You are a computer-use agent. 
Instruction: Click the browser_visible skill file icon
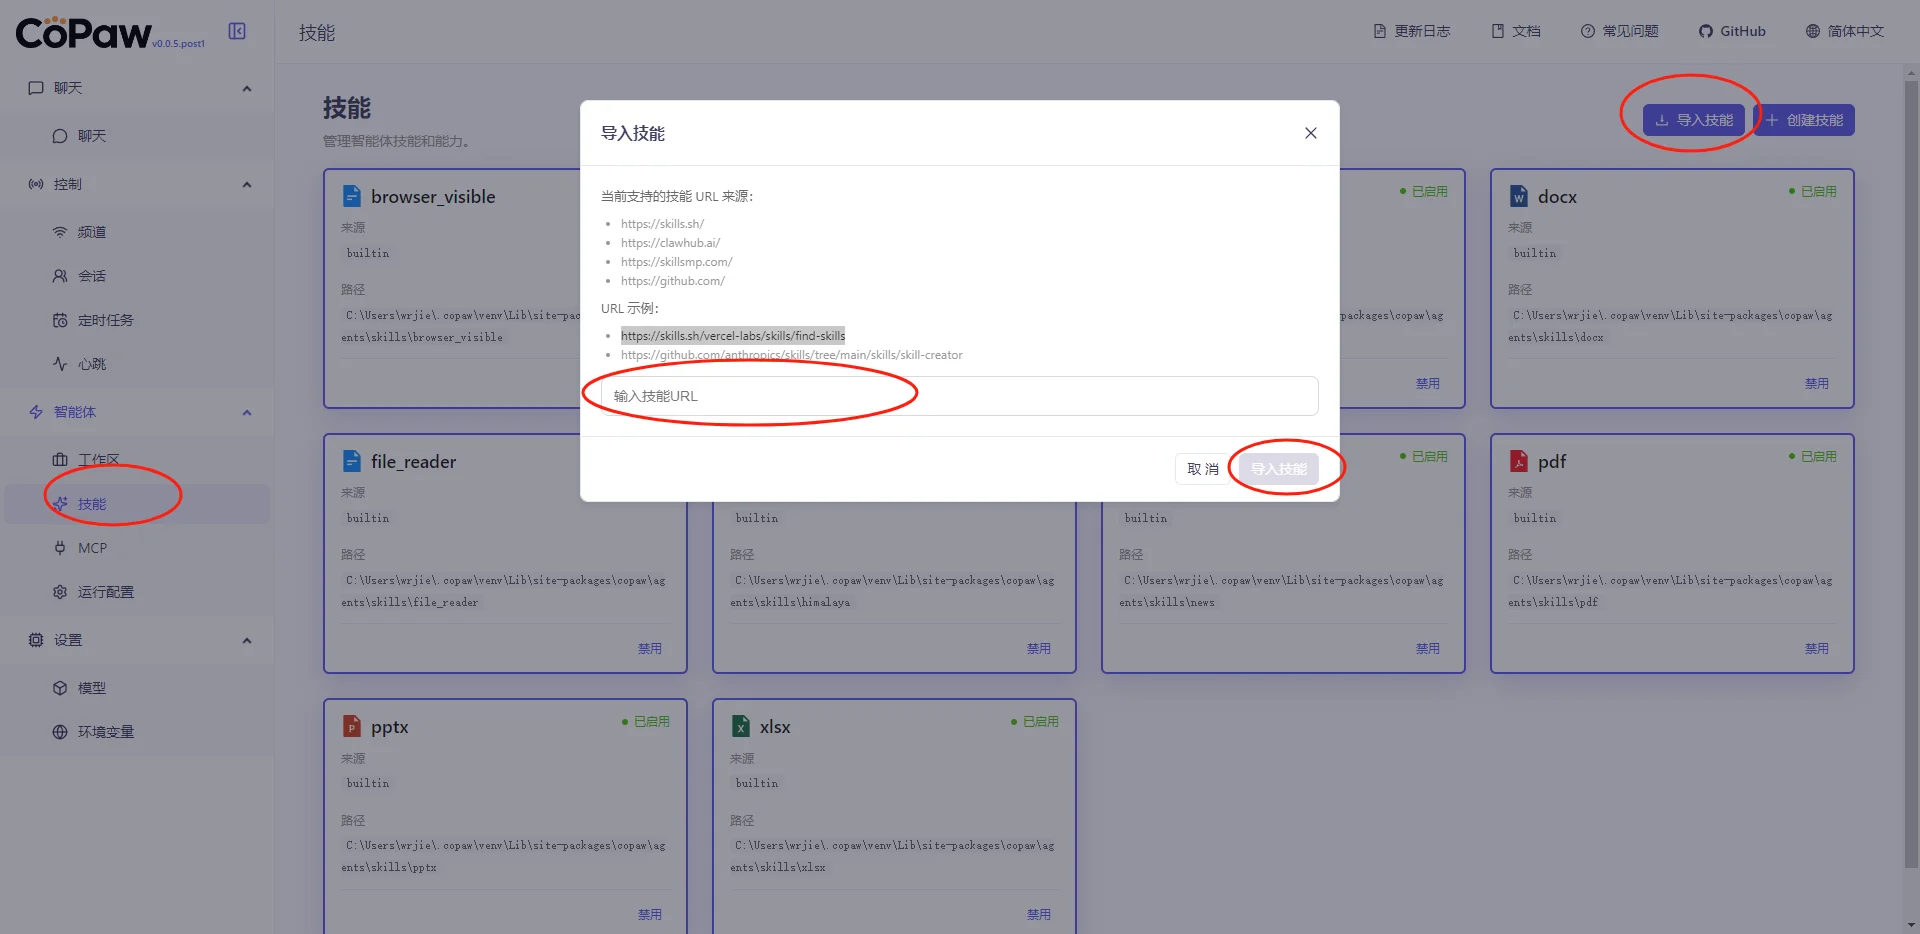pos(352,196)
